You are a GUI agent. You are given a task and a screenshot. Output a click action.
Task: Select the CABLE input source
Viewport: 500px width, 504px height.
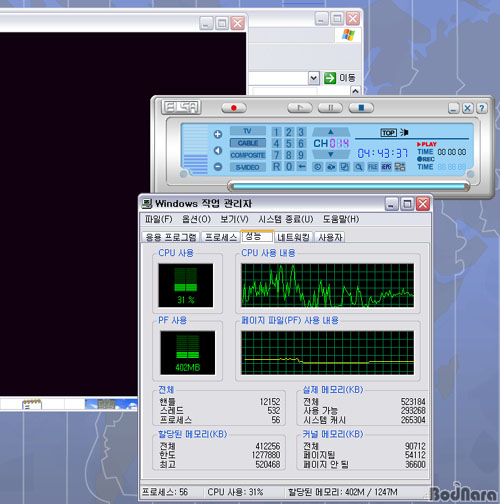(x=248, y=143)
